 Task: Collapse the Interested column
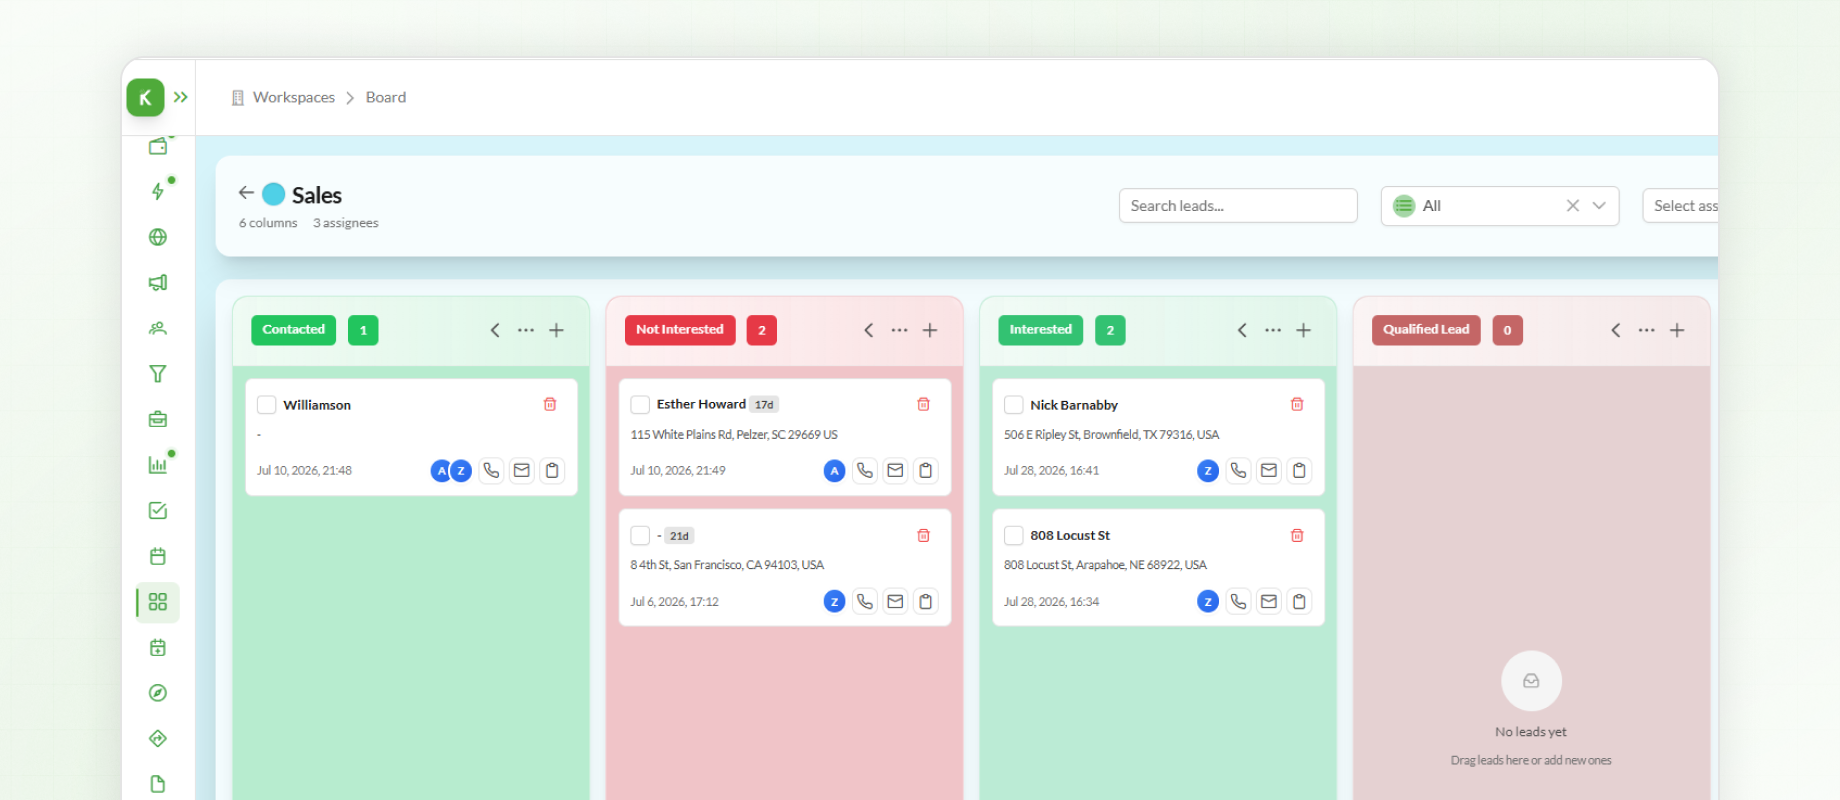pyautogui.click(x=1242, y=330)
